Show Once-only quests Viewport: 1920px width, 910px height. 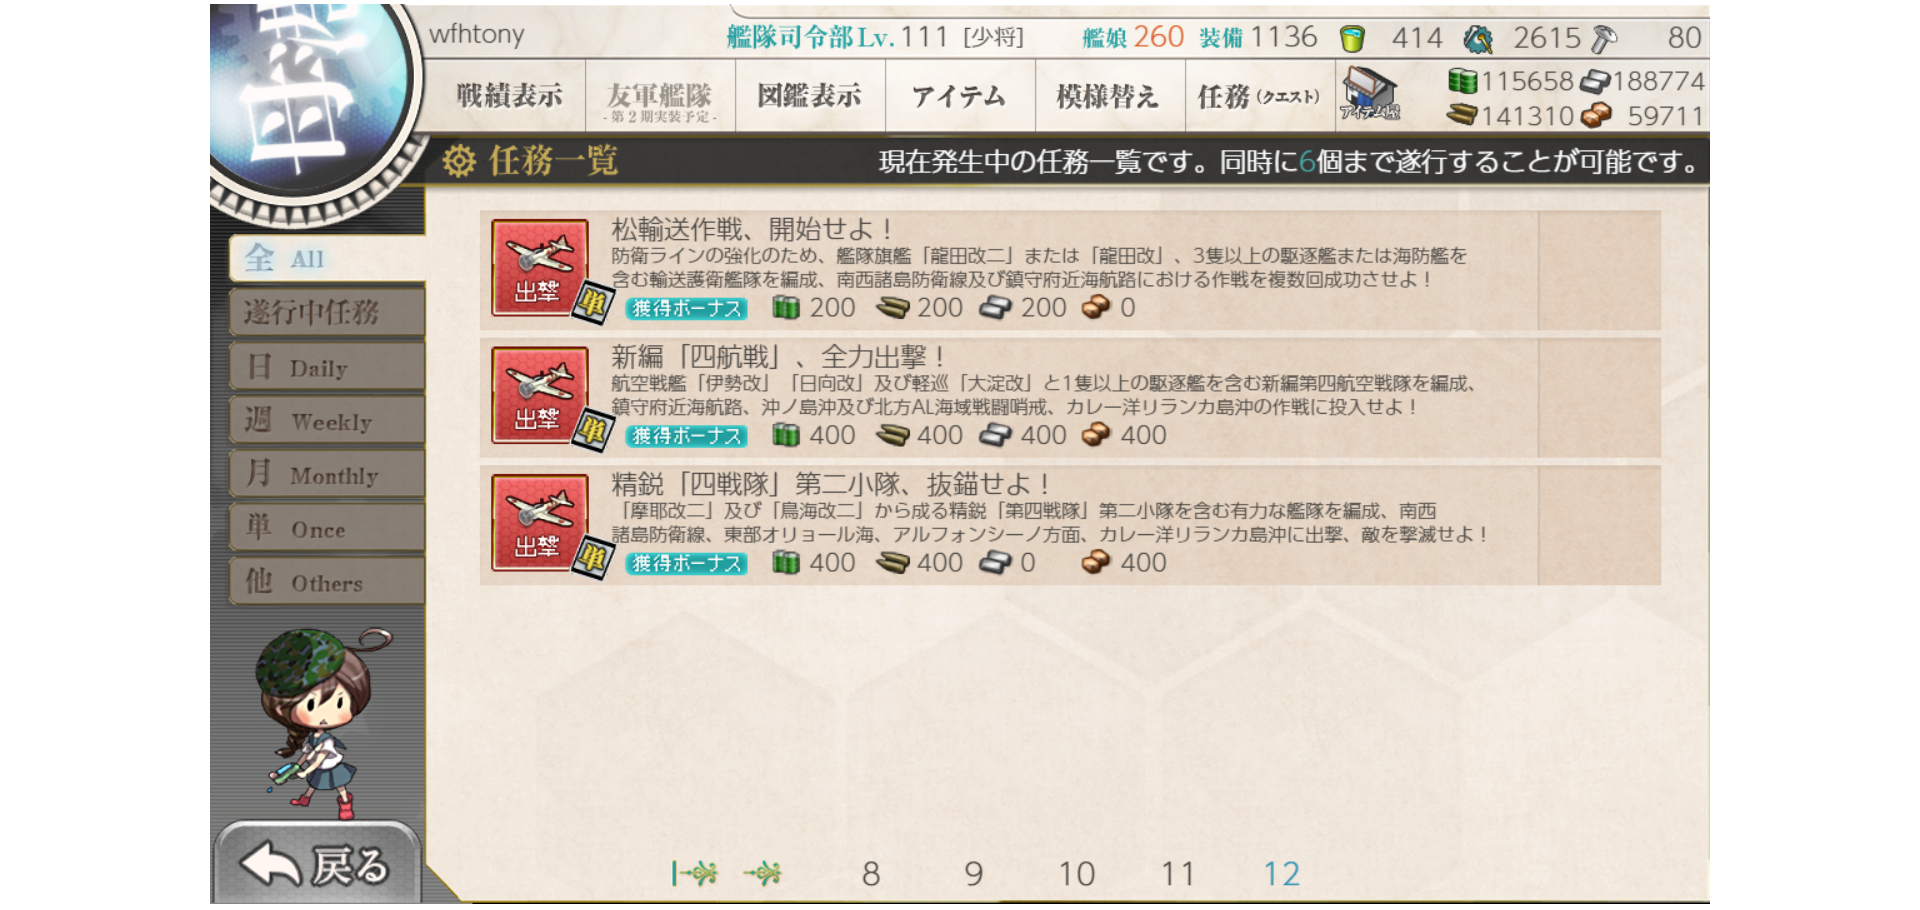(x=328, y=528)
